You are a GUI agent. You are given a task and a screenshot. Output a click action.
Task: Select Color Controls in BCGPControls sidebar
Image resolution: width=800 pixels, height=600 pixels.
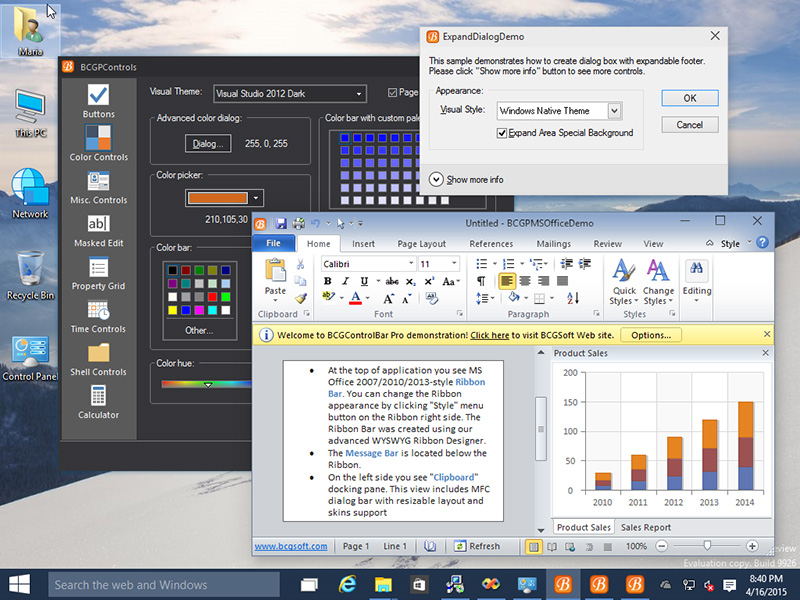point(98,144)
